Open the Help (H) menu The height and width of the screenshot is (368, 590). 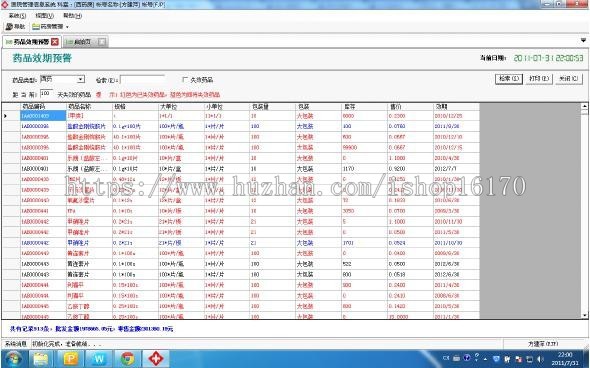(x=72, y=16)
